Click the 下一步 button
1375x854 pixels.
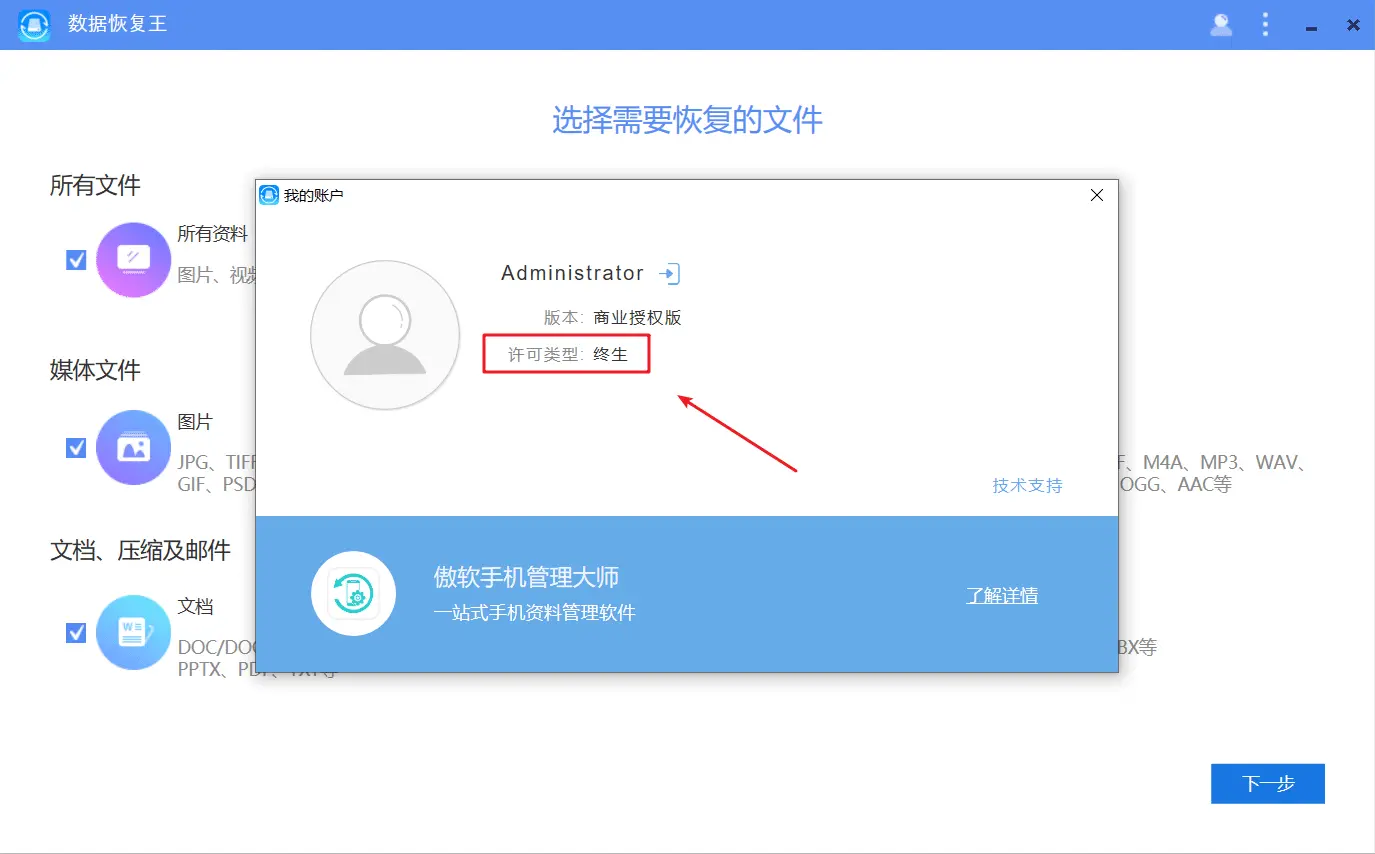click(1268, 784)
